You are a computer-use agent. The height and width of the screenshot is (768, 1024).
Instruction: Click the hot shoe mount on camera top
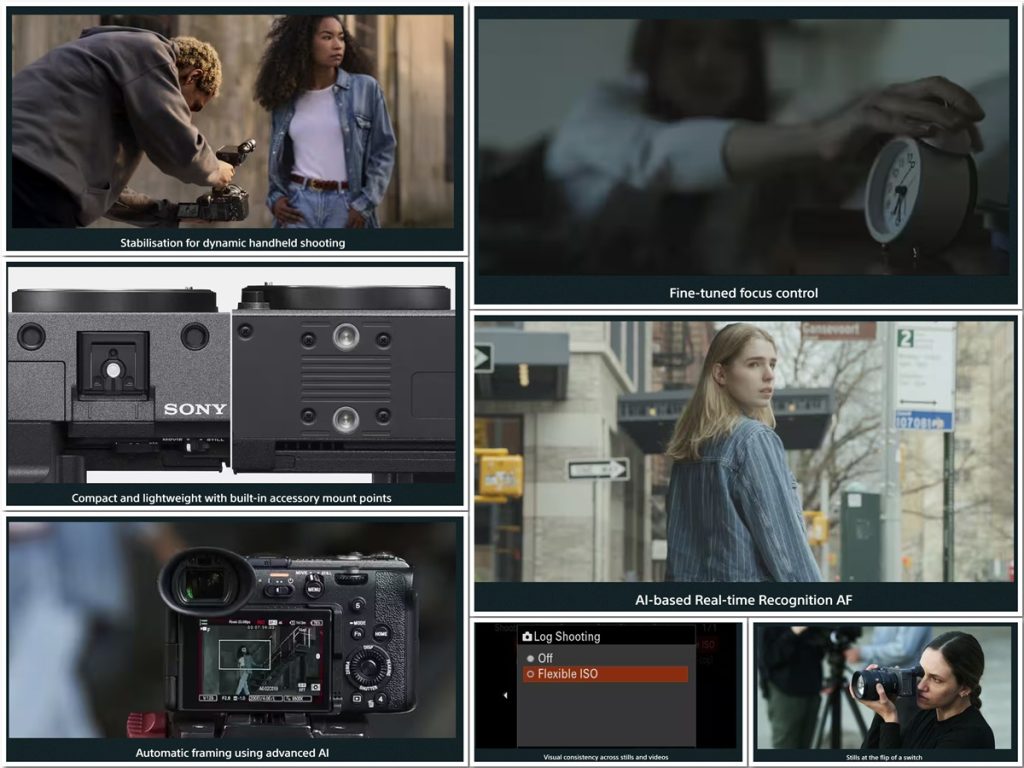(113, 366)
